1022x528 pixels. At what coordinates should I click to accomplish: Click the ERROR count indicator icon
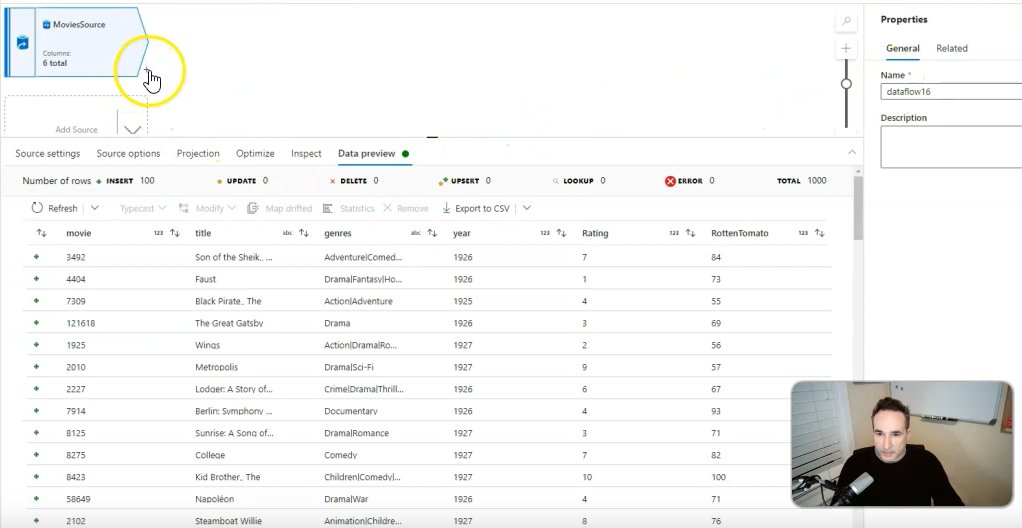670,181
